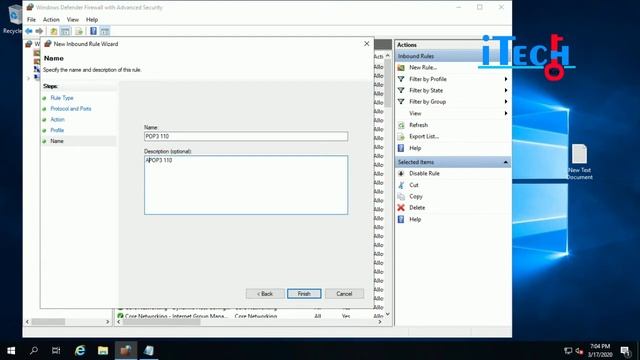Click the Filter by Group funnel icon

click(401, 102)
